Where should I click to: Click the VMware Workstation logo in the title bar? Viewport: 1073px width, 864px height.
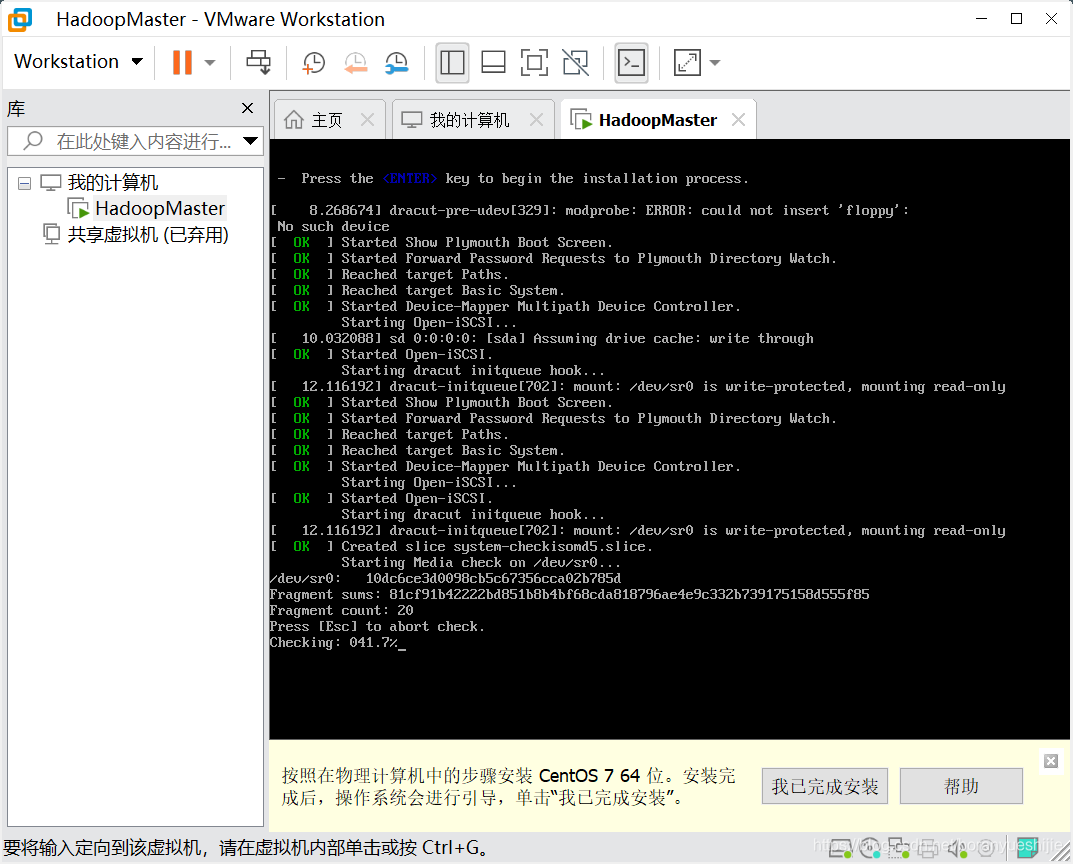[x=20, y=19]
